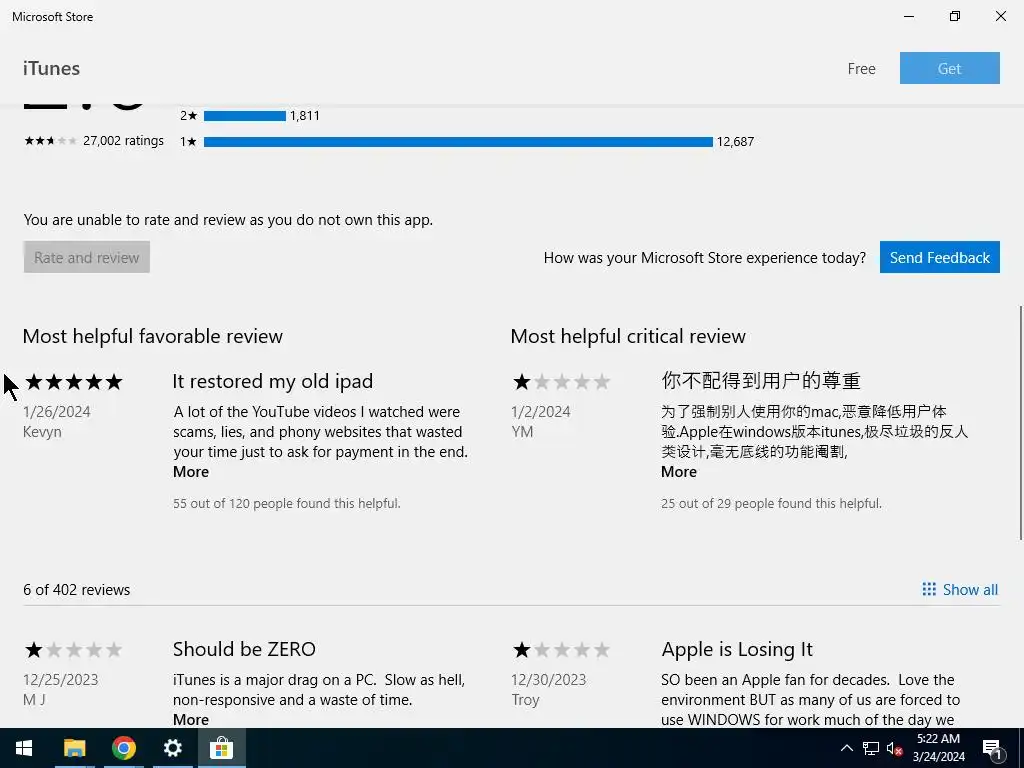Click the review title It restored my old ipad
The height and width of the screenshot is (768, 1024).
coord(272,381)
